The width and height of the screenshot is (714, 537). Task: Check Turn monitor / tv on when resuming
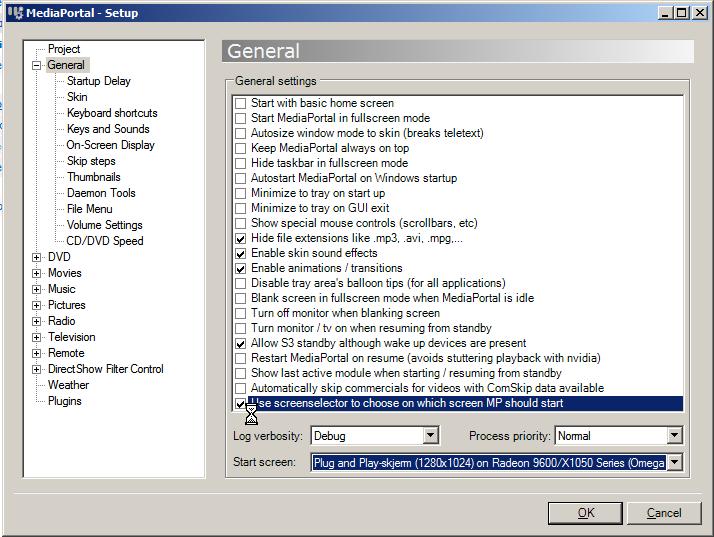(240, 328)
